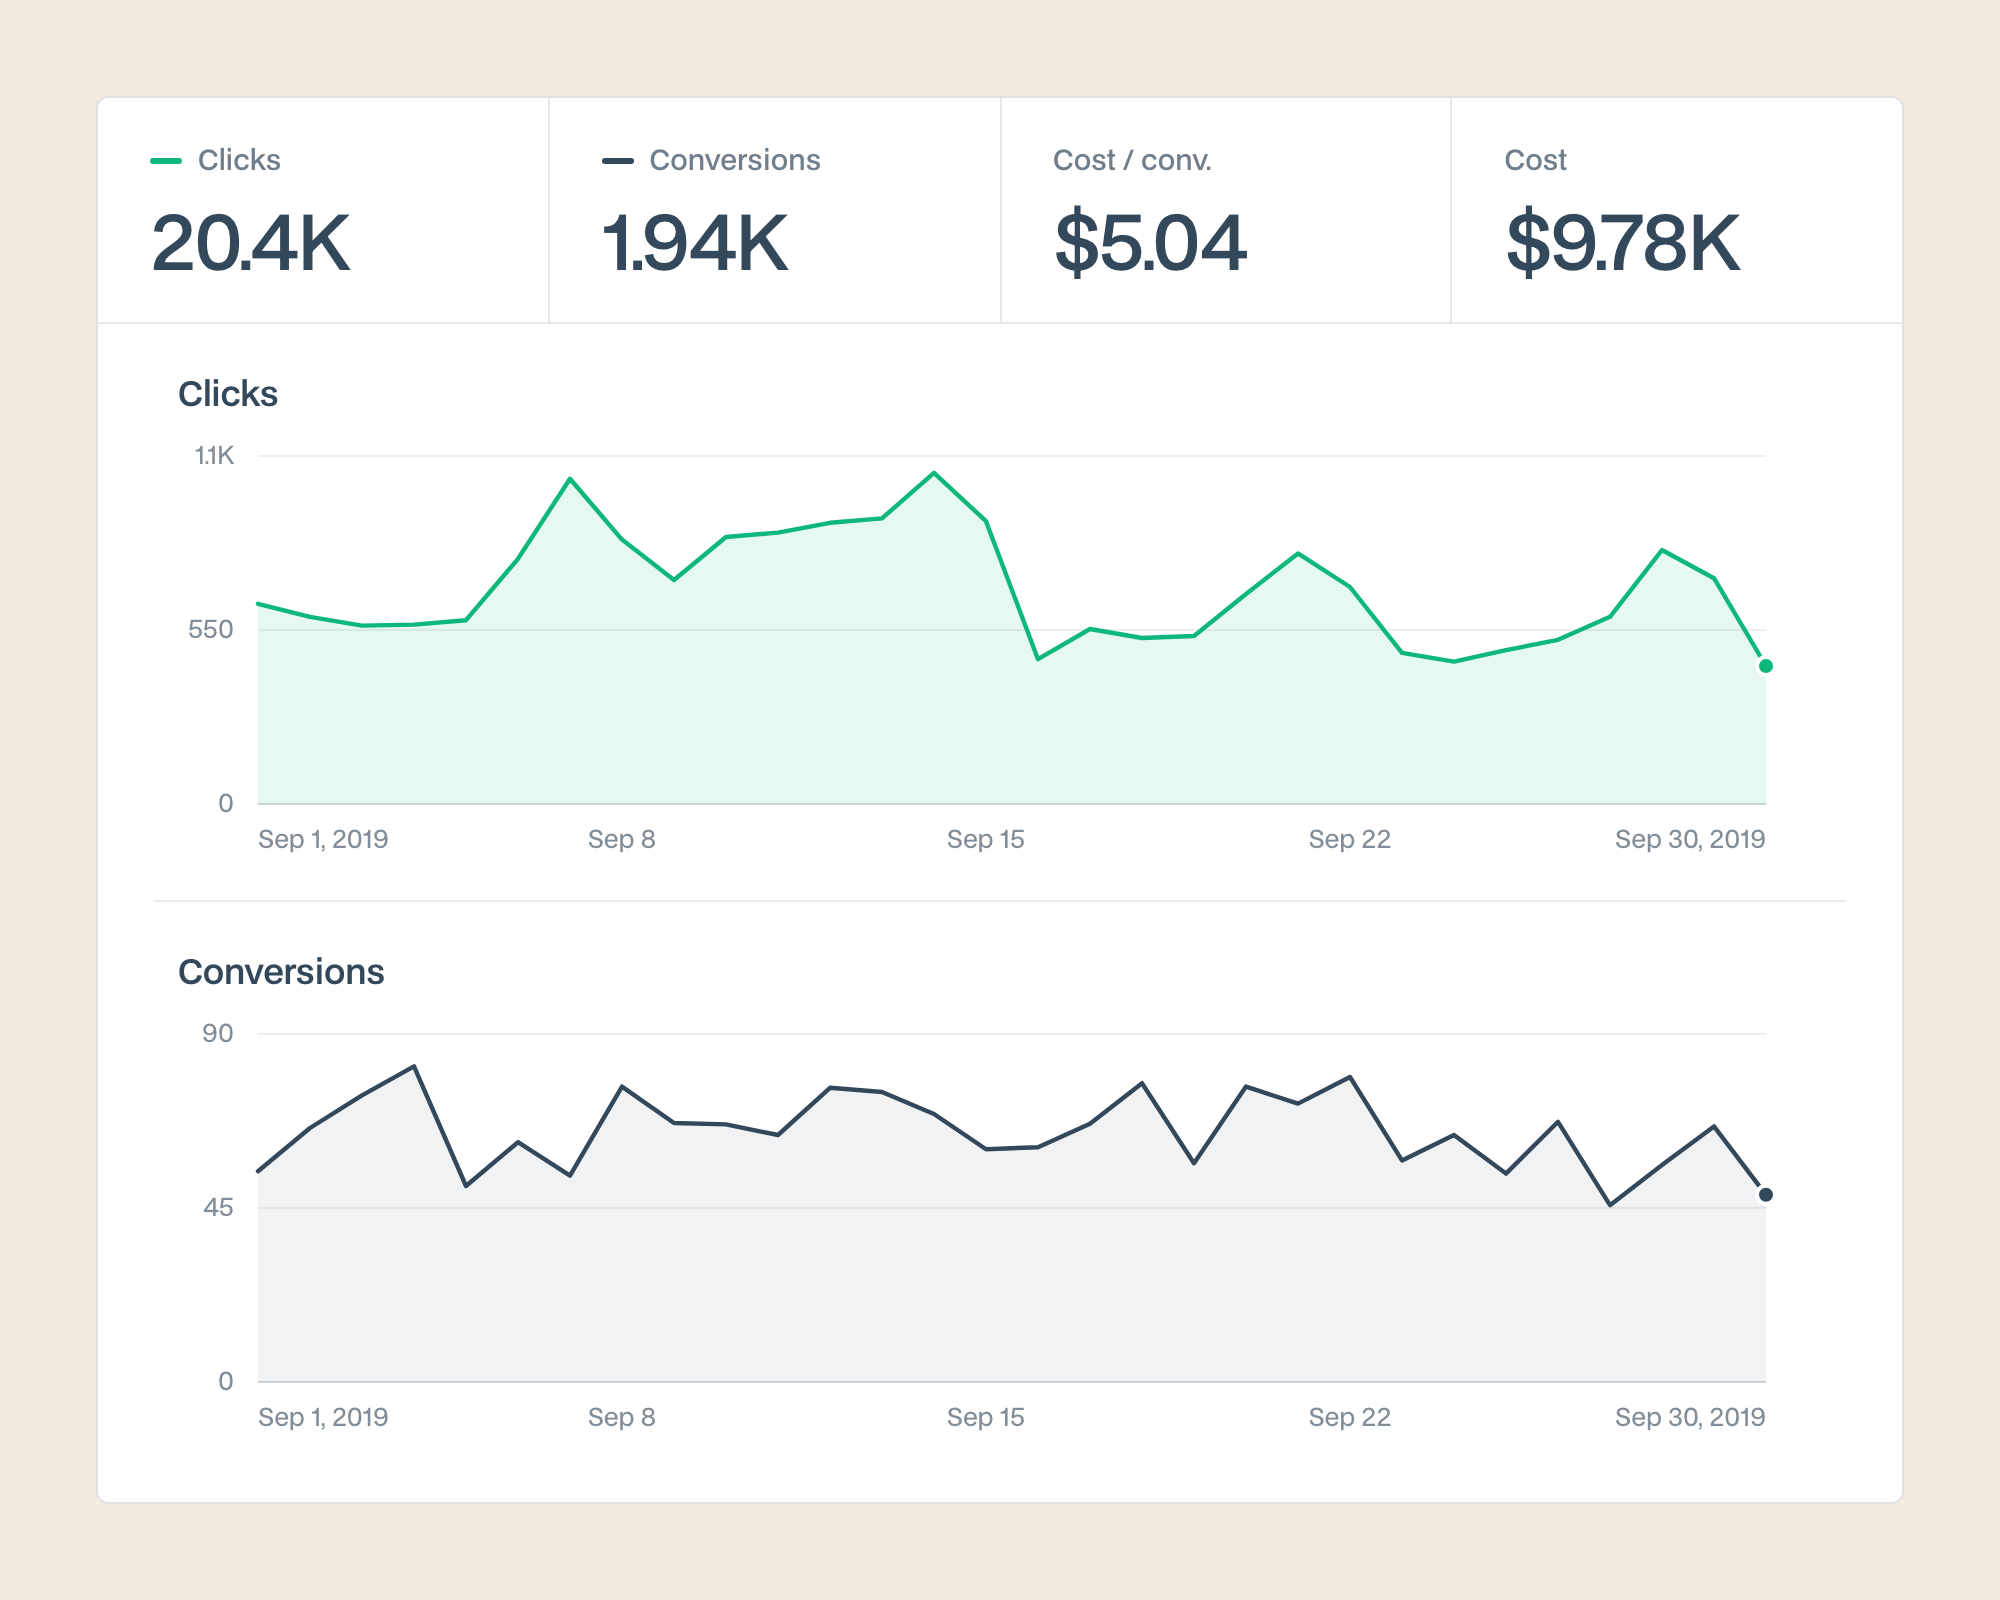Screen dimensions: 2000x1600
Task: Click Sep 30, 2019 label under Clicks chart
Action: [x=1690, y=839]
